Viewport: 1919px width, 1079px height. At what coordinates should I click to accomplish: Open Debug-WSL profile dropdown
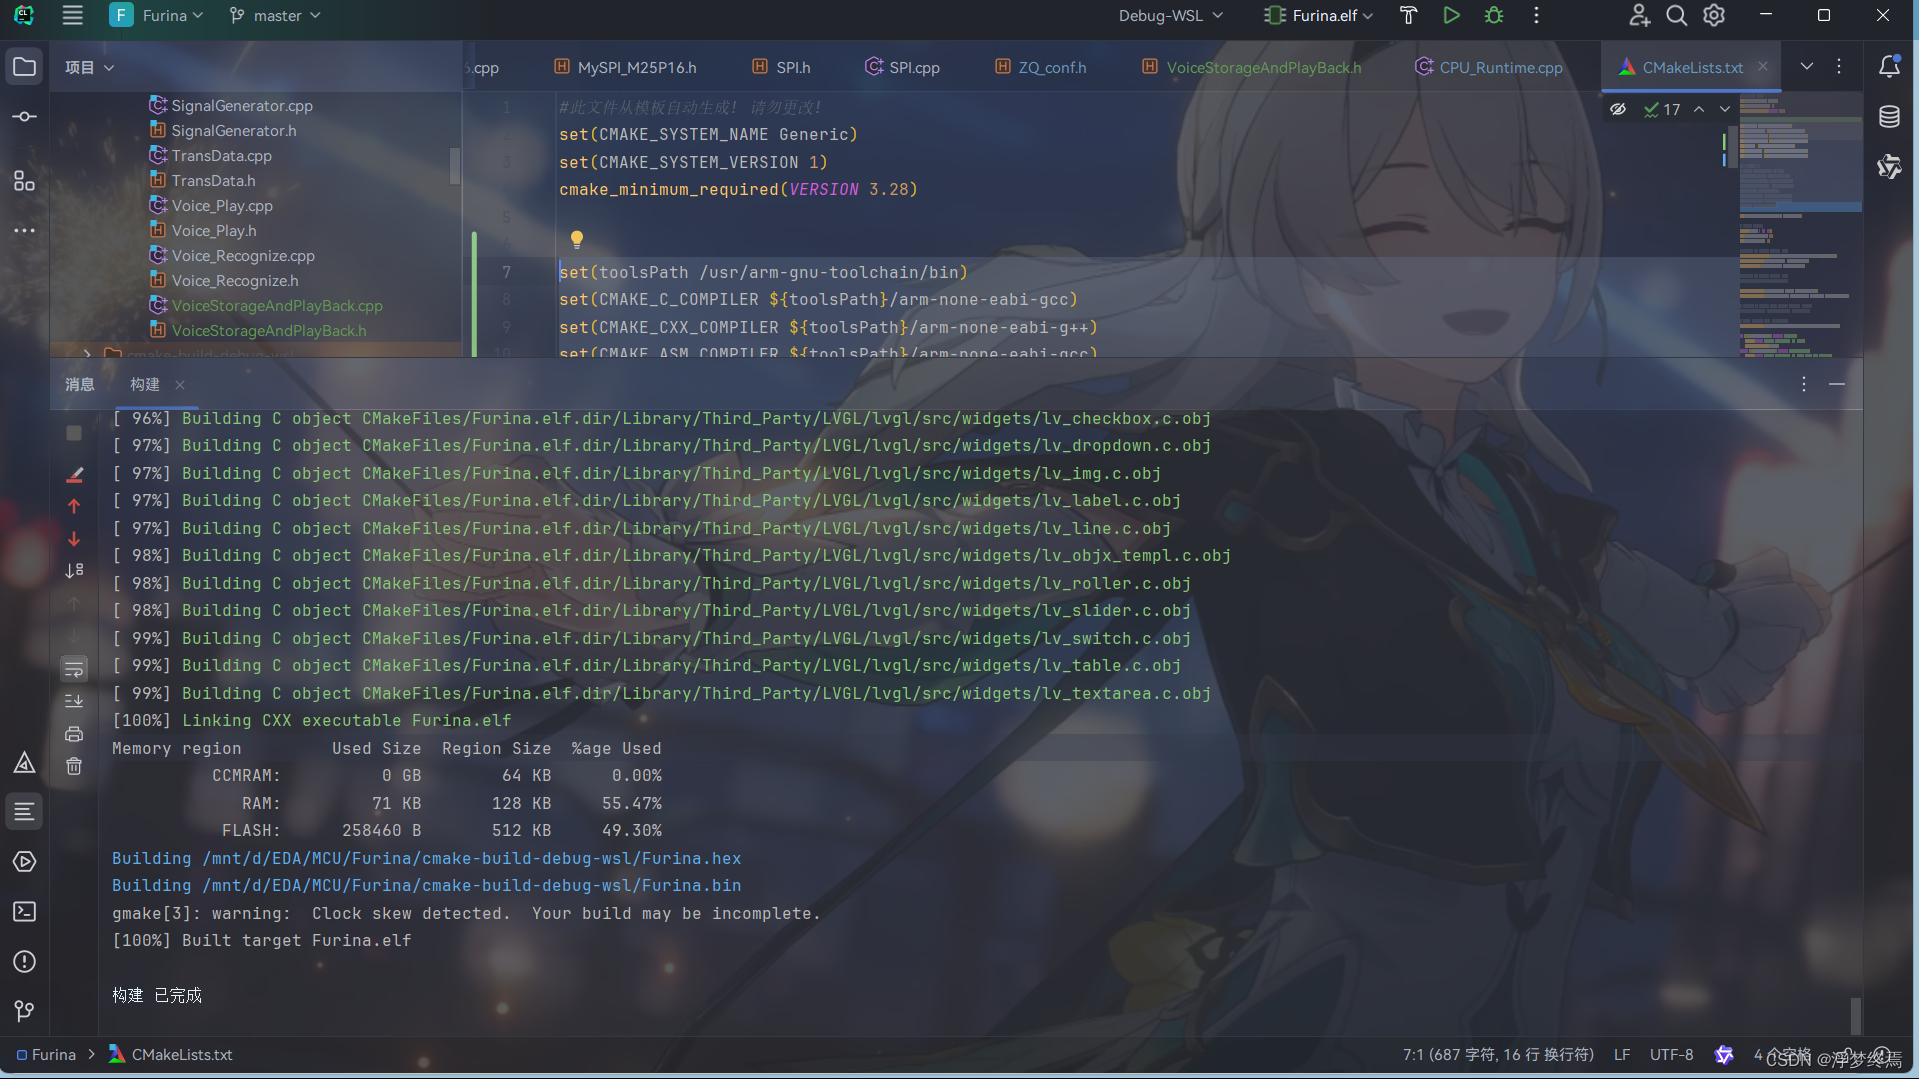tap(1170, 15)
